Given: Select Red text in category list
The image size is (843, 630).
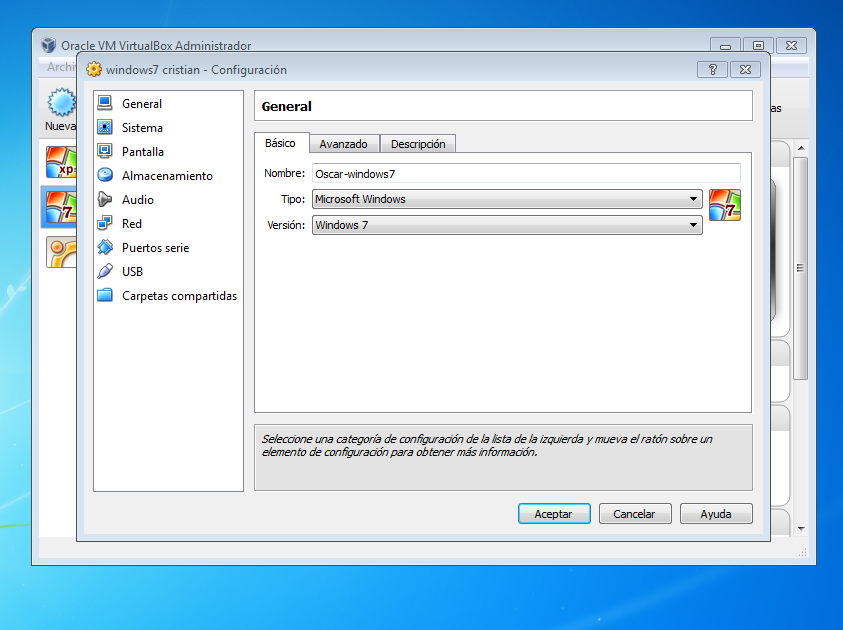Looking at the screenshot, I should (132, 224).
